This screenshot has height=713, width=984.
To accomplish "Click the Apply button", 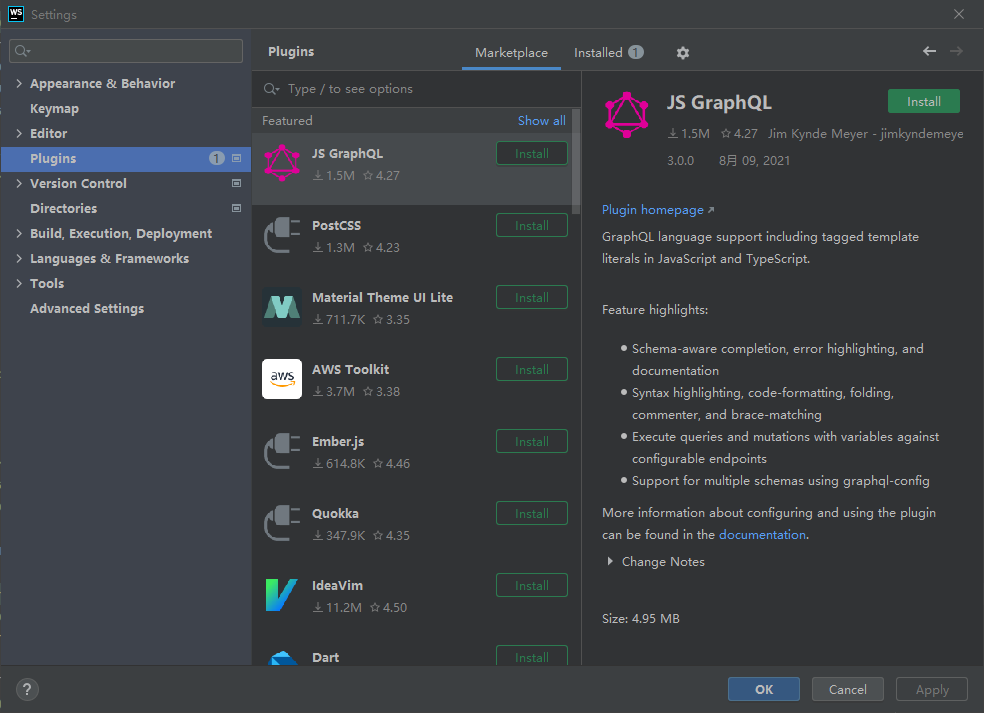I will click(932, 689).
